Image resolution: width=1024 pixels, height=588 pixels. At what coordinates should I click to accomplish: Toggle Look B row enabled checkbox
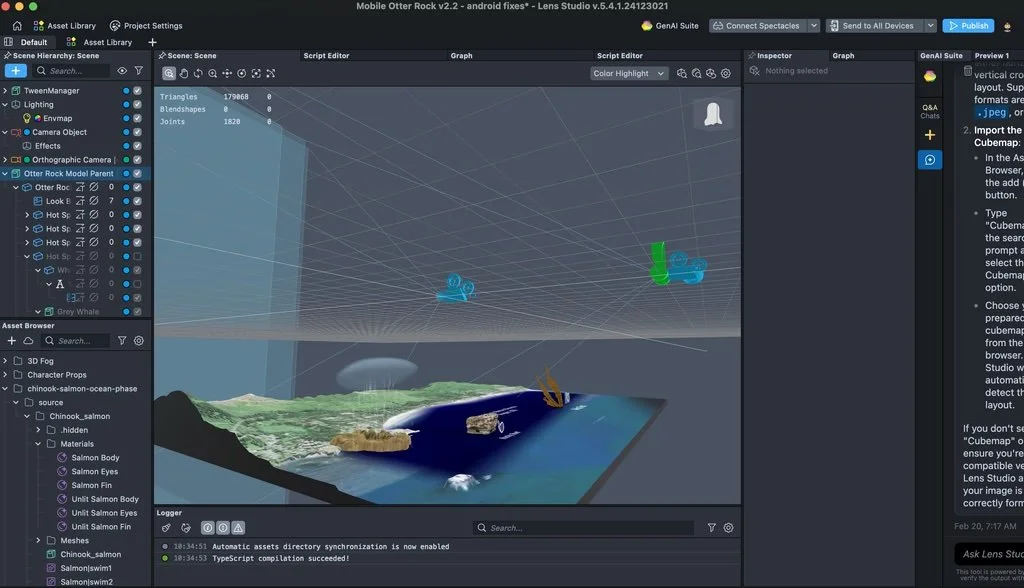point(137,201)
